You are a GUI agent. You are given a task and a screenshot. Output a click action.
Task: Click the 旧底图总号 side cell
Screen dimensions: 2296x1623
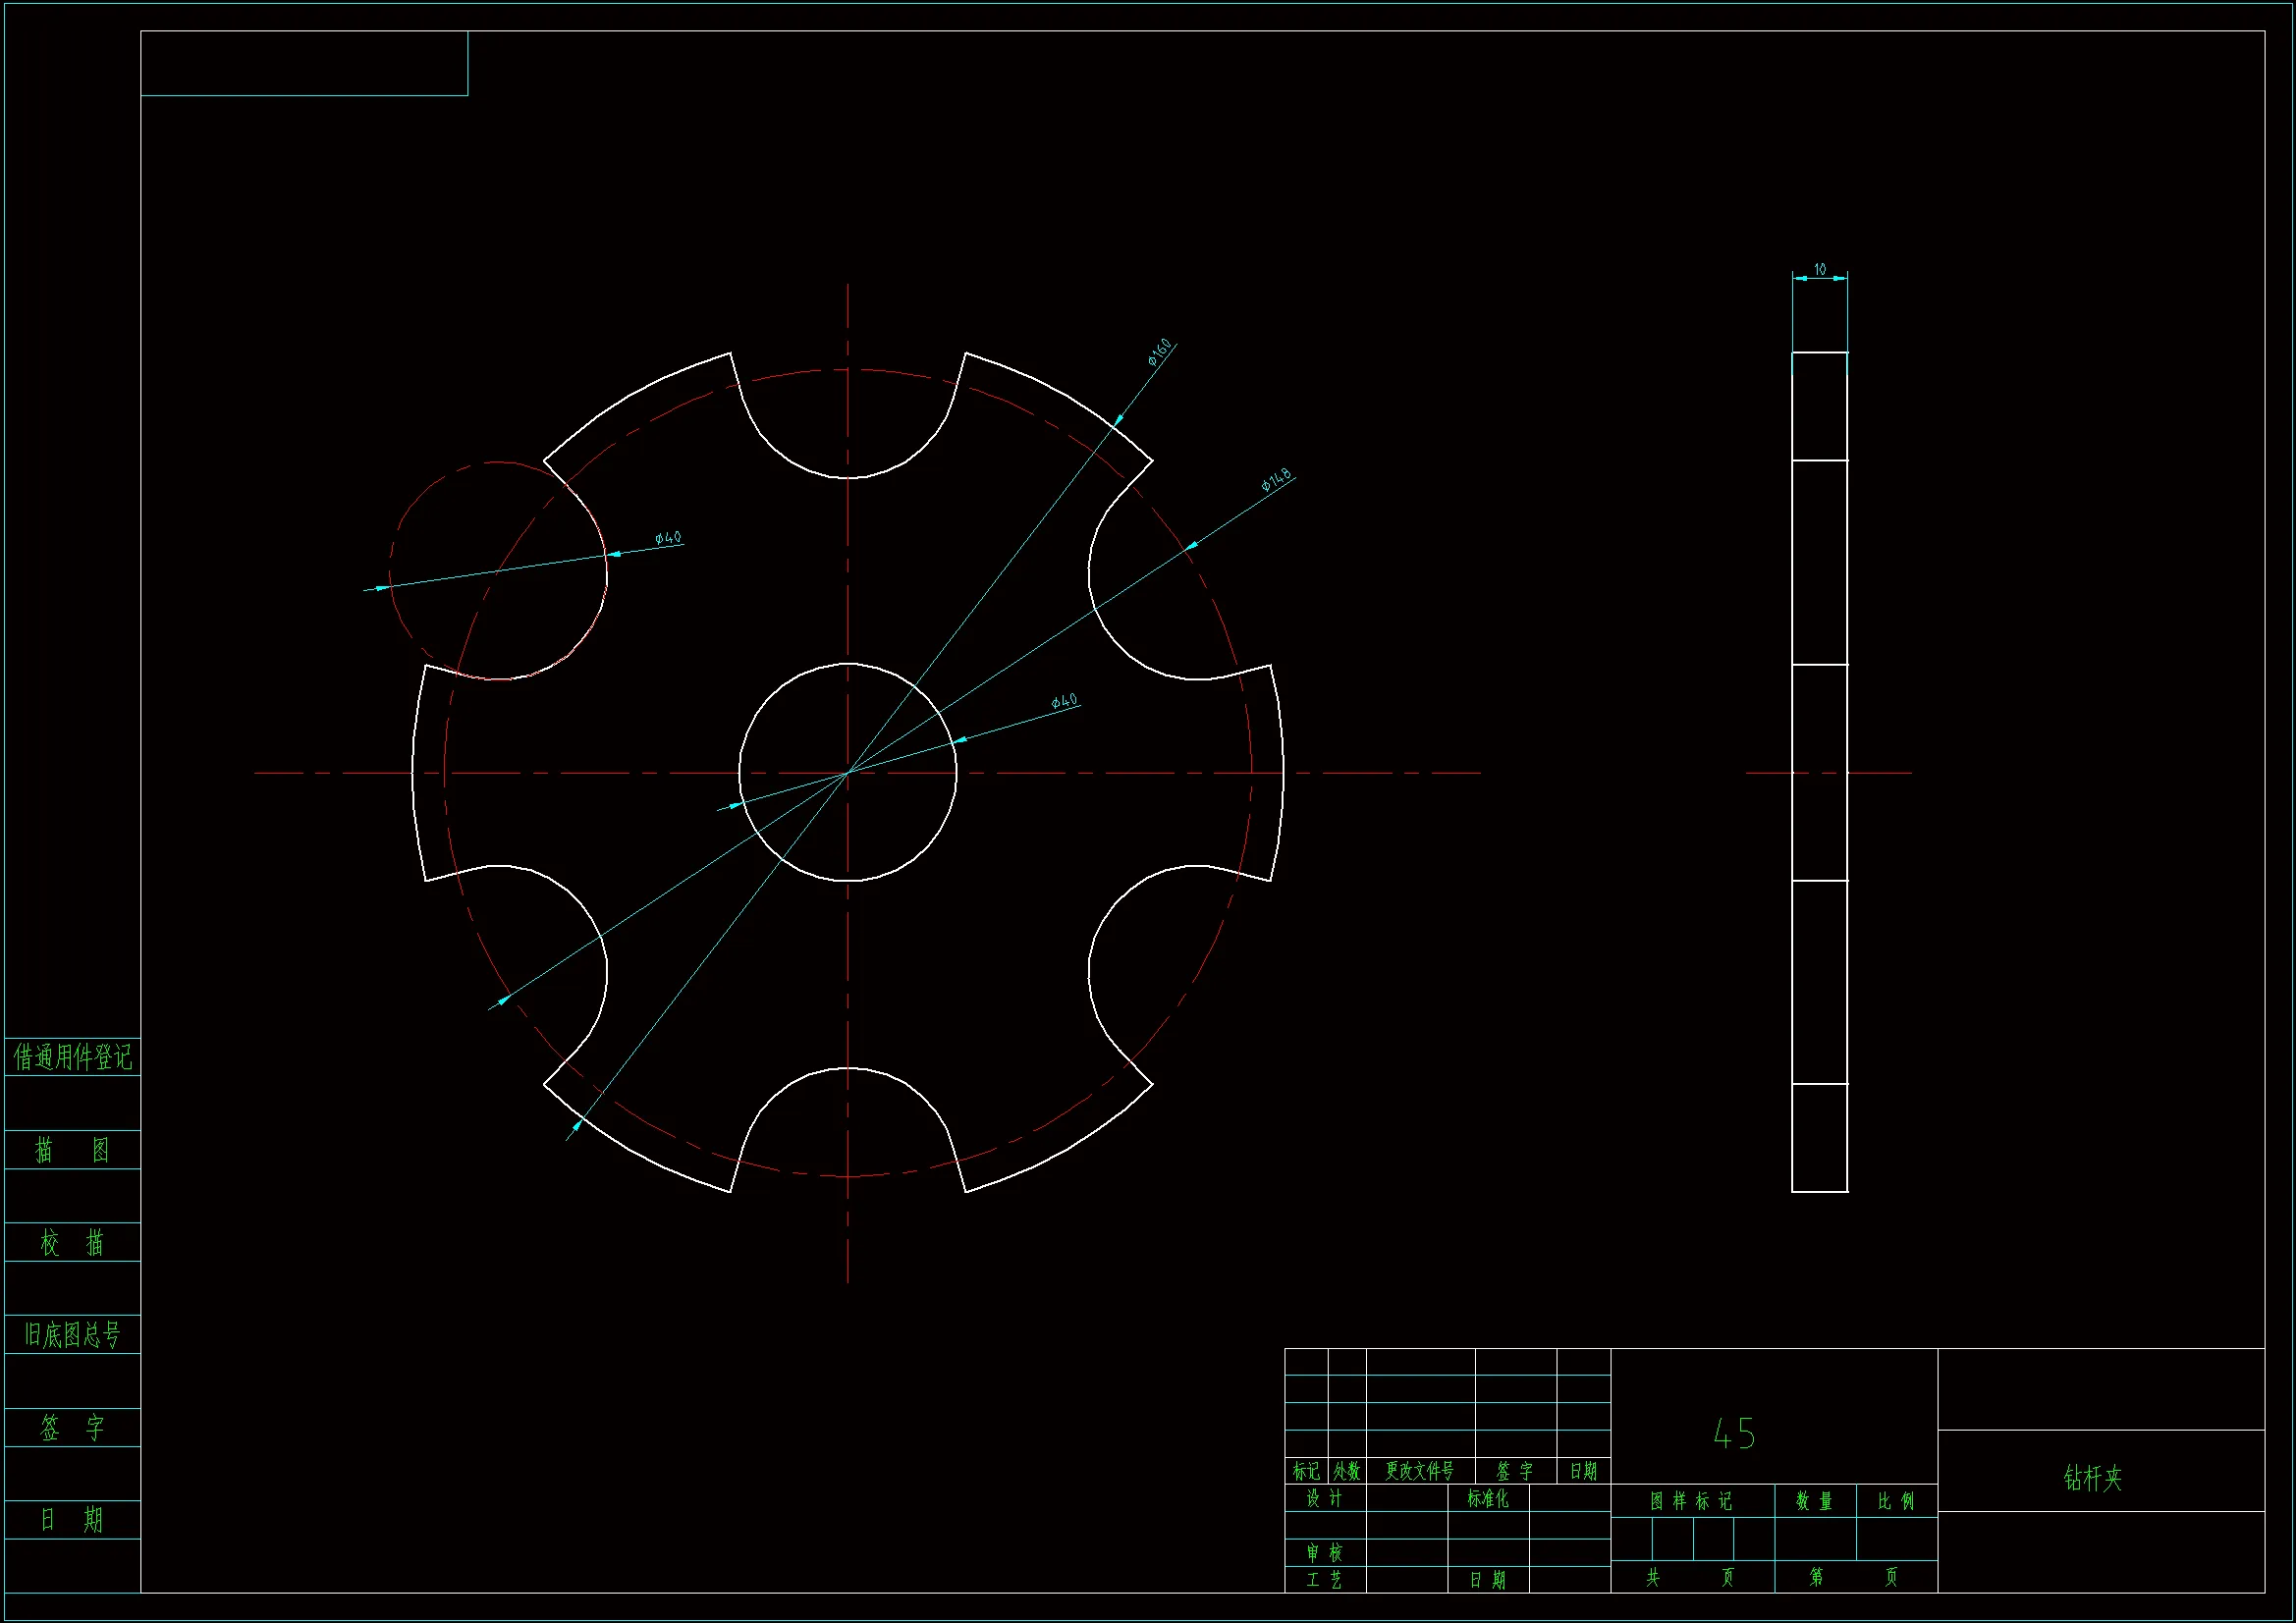(x=72, y=1335)
